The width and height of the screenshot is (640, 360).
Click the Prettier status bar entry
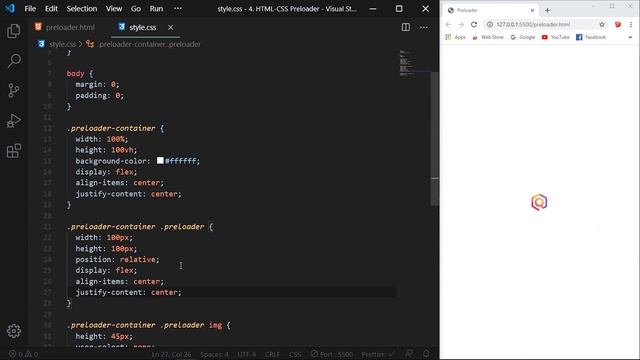point(378,354)
